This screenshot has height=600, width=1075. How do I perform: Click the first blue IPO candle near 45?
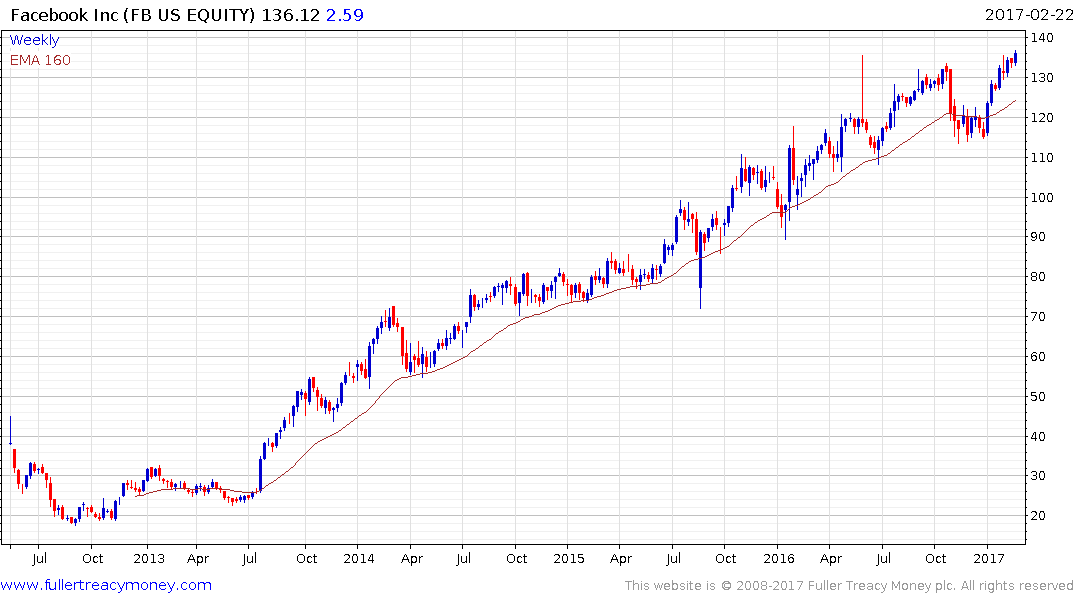pyautogui.click(x=10, y=431)
